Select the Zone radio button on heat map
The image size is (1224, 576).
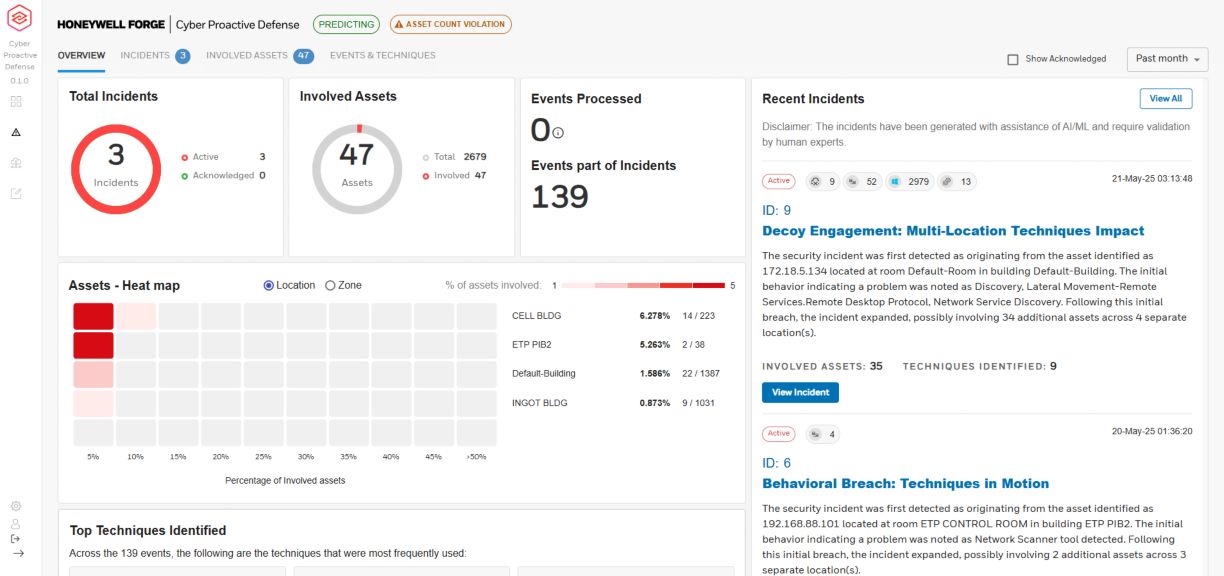(330, 285)
